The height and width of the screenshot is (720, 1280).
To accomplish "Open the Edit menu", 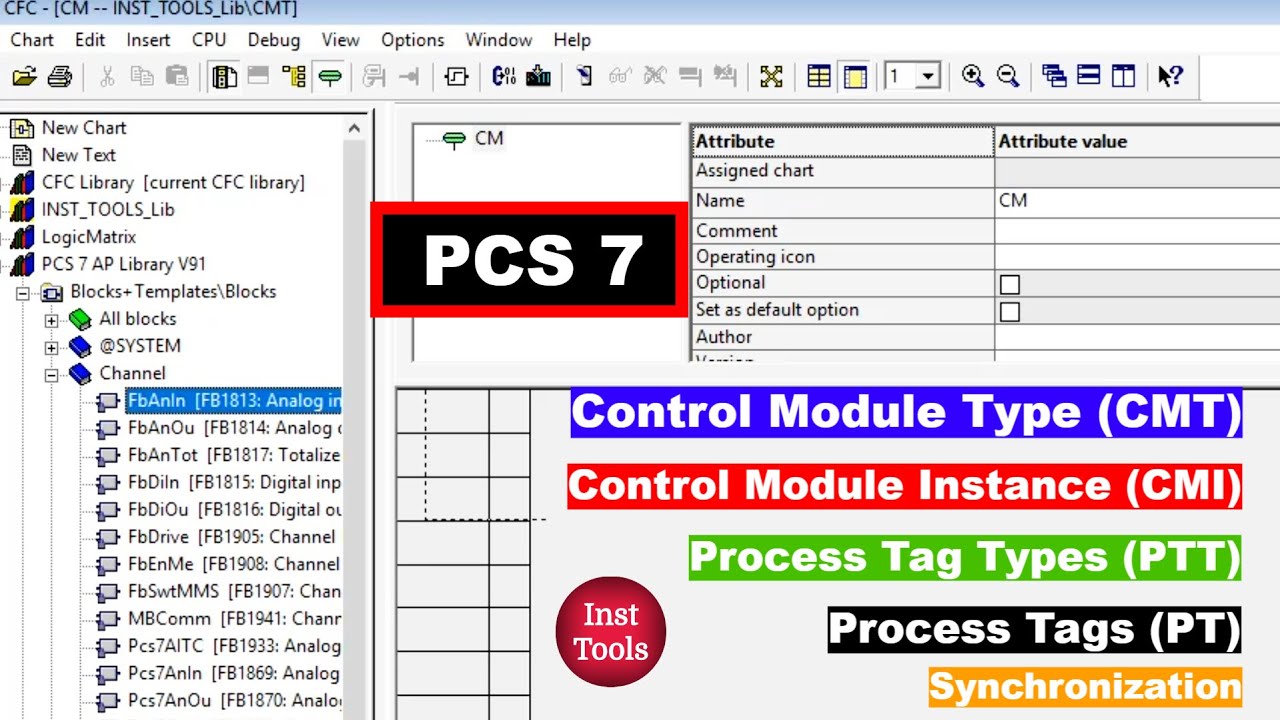I will tap(90, 40).
